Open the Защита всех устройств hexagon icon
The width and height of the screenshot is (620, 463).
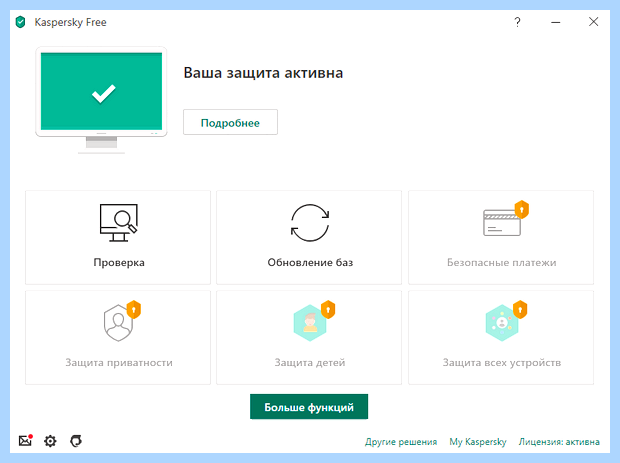tap(502, 323)
